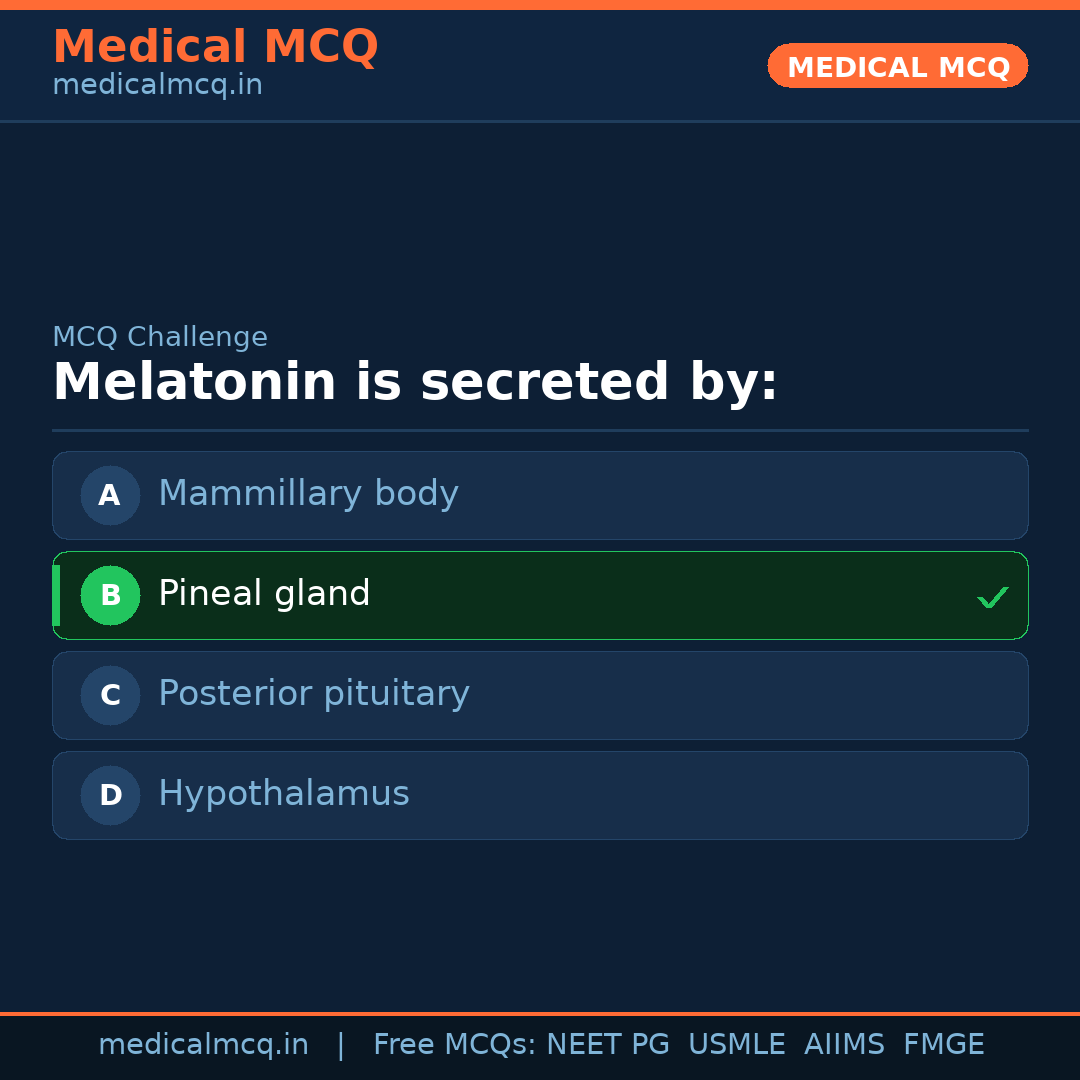
Task: Open medicalmcq.in link below the header title
Action: [157, 86]
